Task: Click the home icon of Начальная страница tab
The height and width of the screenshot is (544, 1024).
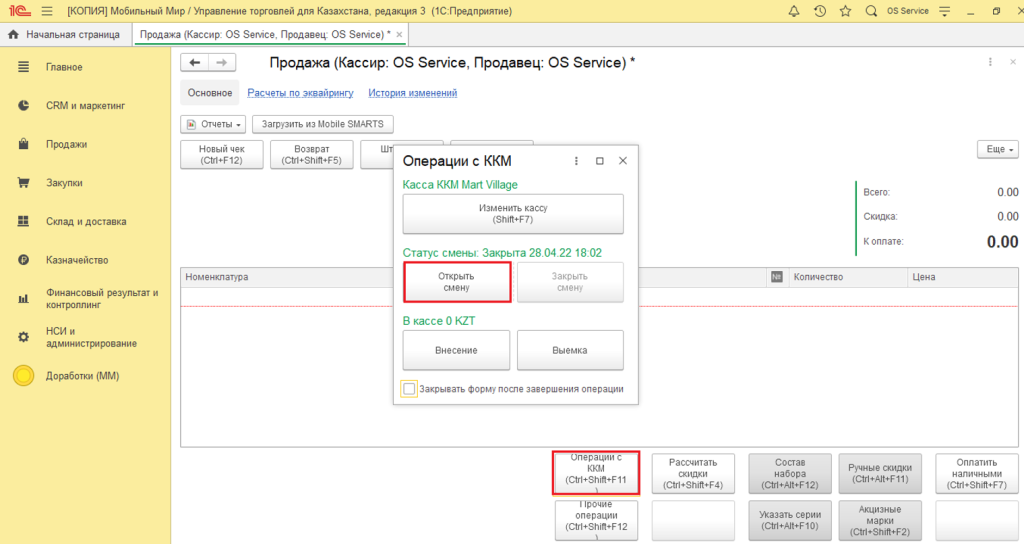Action: pos(13,35)
